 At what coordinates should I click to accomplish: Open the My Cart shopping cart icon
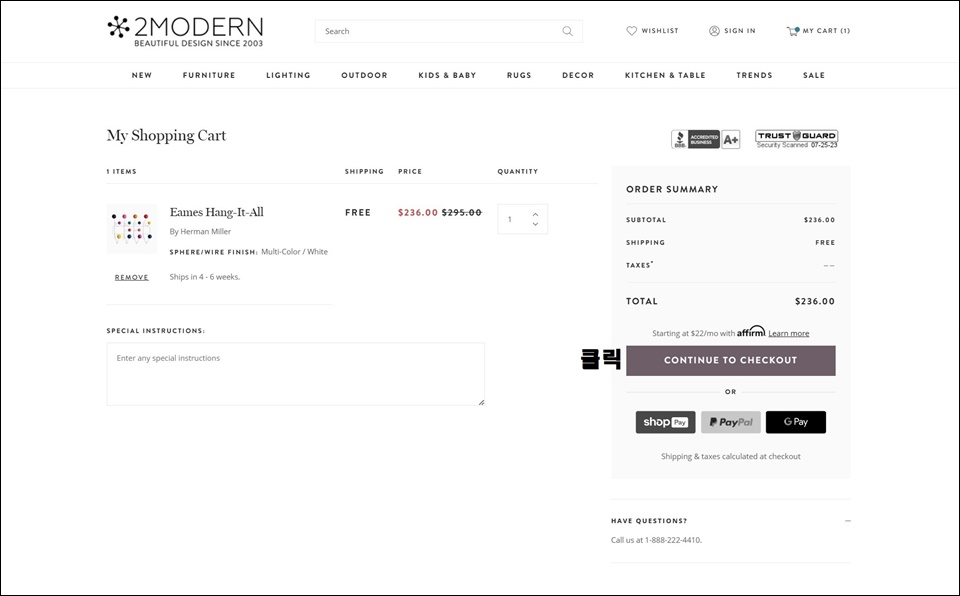click(x=792, y=31)
